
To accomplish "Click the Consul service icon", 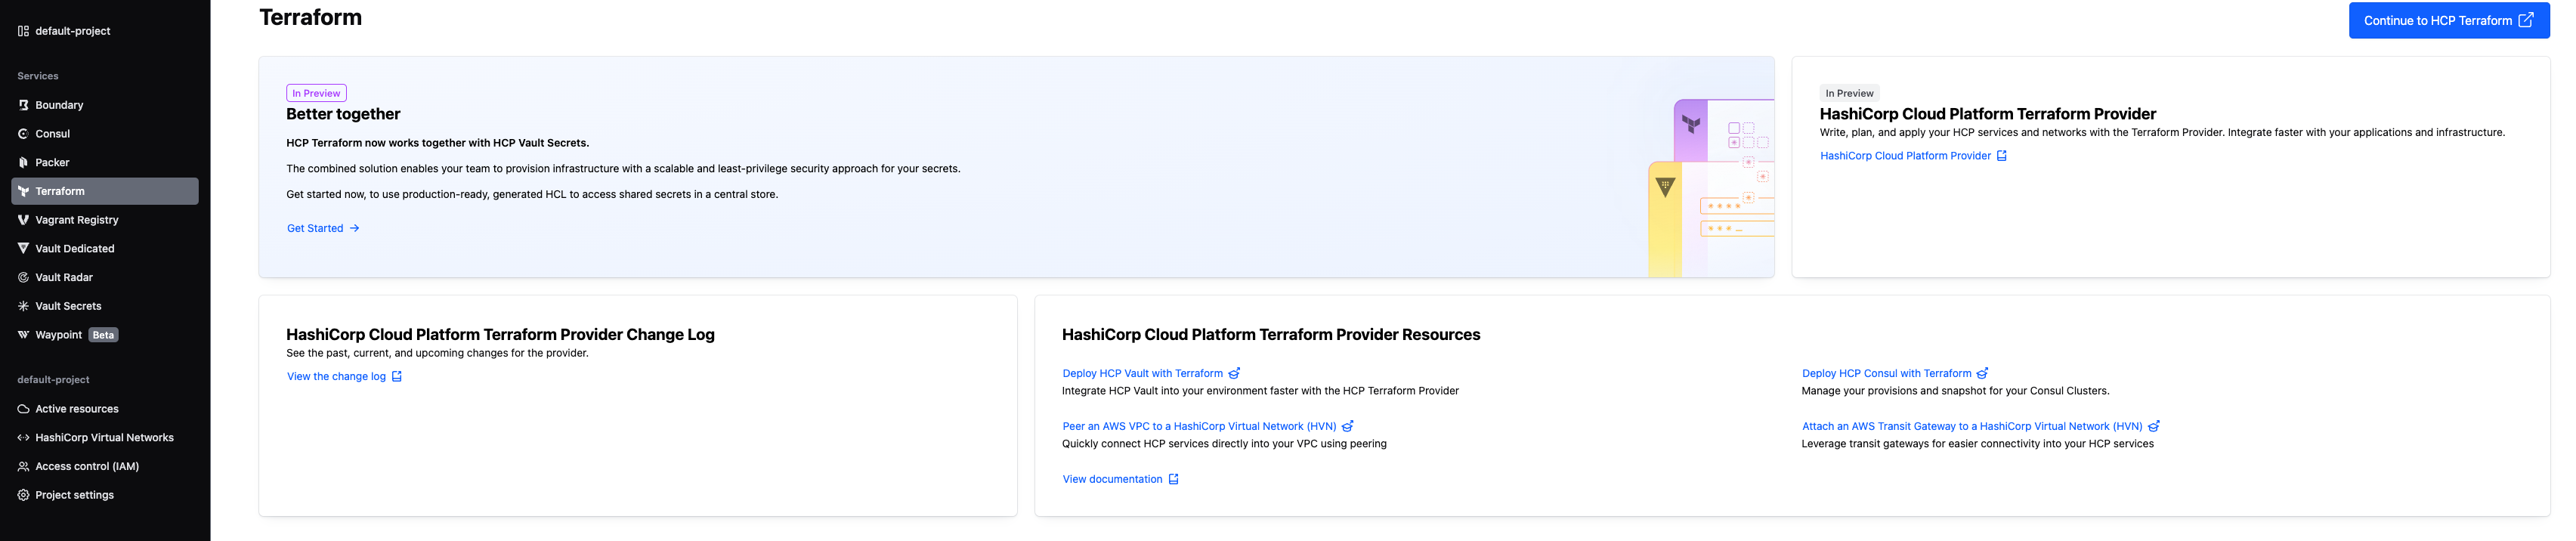I will pyautogui.click(x=23, y=134).
